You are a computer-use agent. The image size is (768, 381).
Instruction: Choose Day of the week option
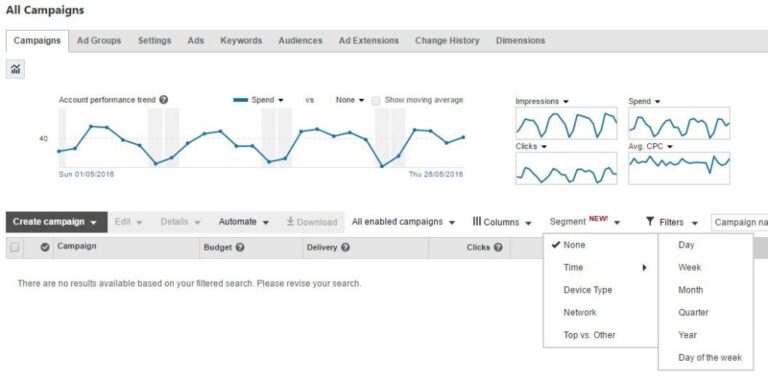706,357
